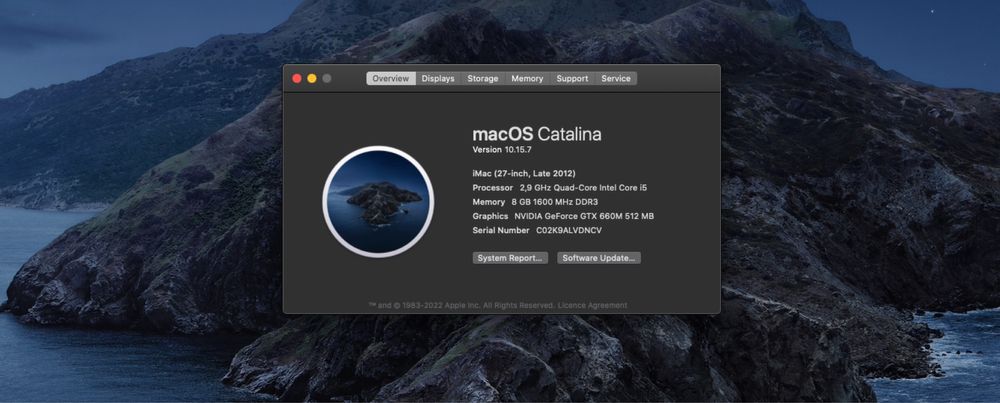The image size is (1000, 403).
Task: Click graphics value NVIDIA GeForce GTX 660M
Action: (x=584, y=216)
